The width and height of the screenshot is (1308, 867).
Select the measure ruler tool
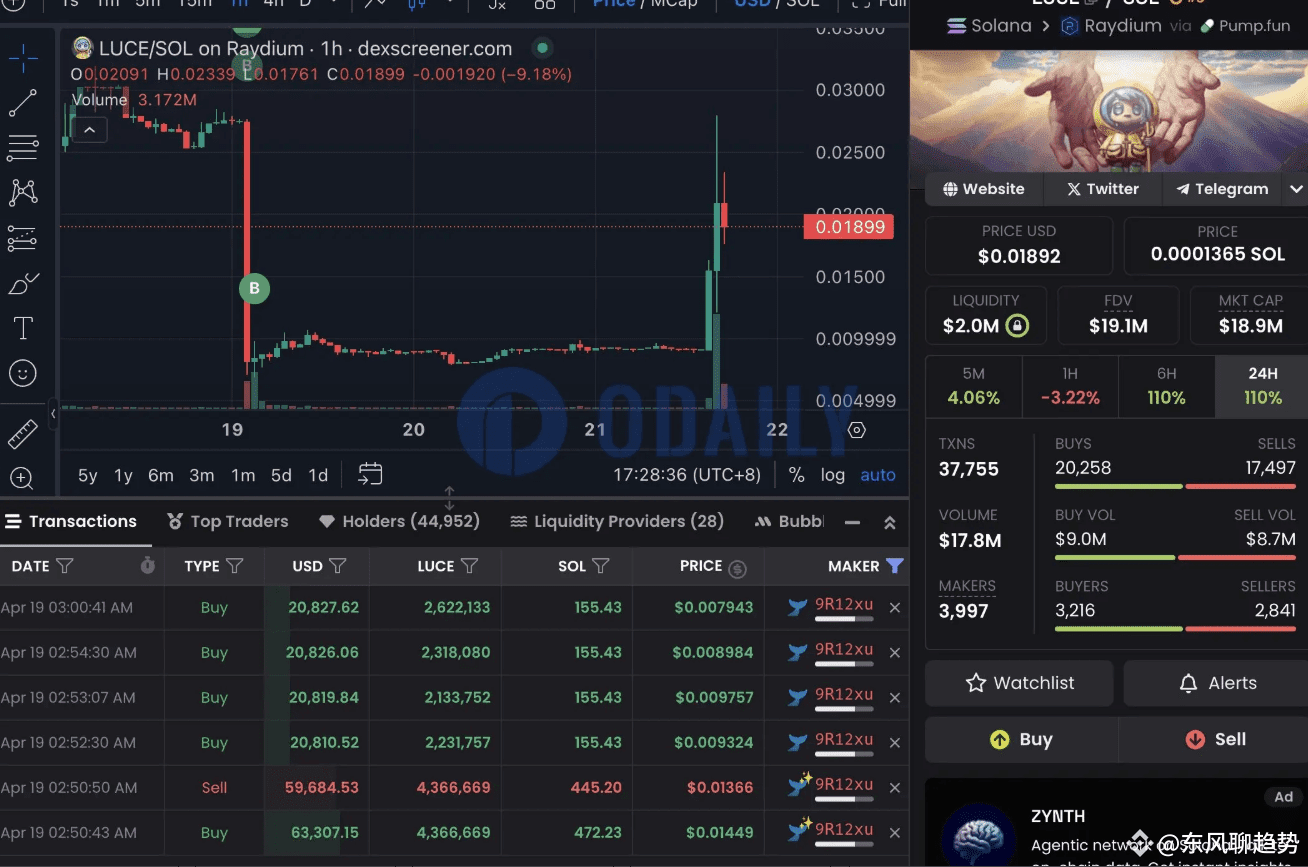tap(24, 432)
